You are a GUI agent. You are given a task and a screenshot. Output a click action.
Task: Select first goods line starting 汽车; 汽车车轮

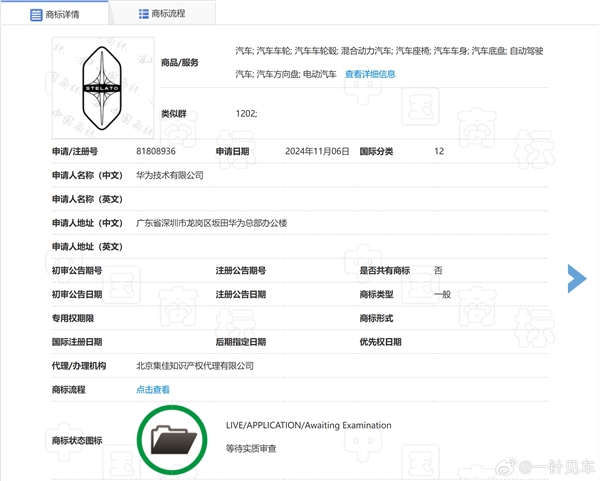pos(390,51)
